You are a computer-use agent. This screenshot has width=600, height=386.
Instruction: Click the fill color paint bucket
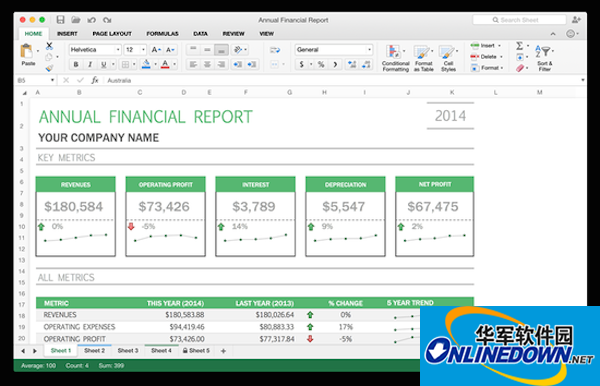point(146,64)
